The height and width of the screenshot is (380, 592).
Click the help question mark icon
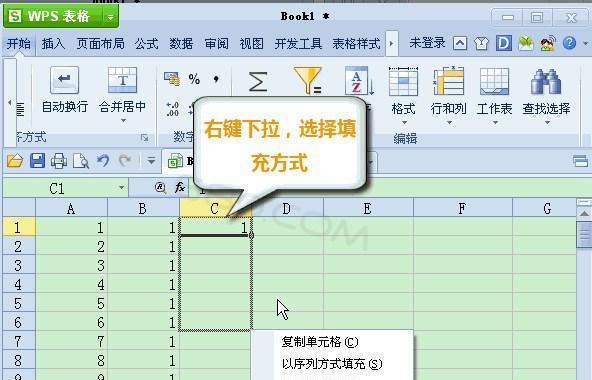569,43
